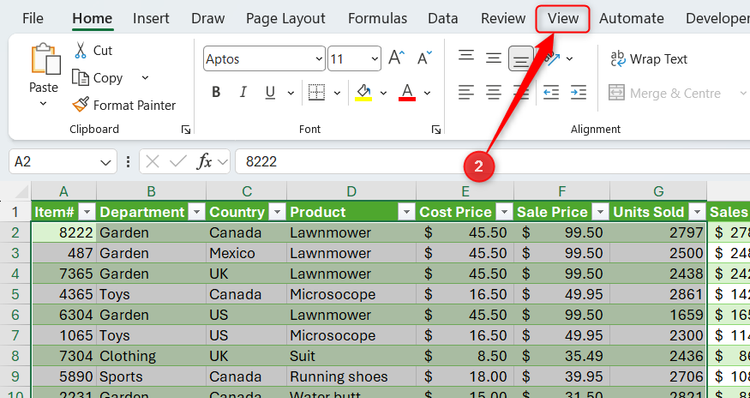The height and width of the screenshot is (398, 750).
Task: Open the Automate tab
Action: click(631, 18)
